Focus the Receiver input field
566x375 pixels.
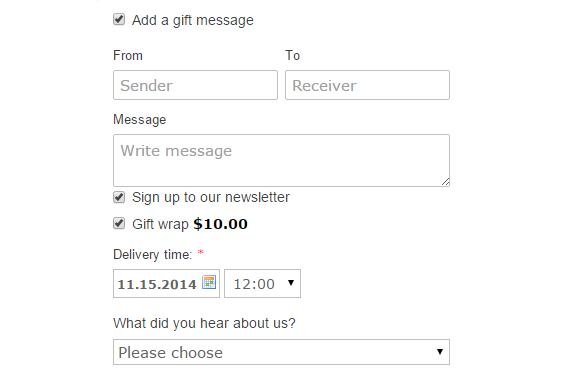coord(367,85)
